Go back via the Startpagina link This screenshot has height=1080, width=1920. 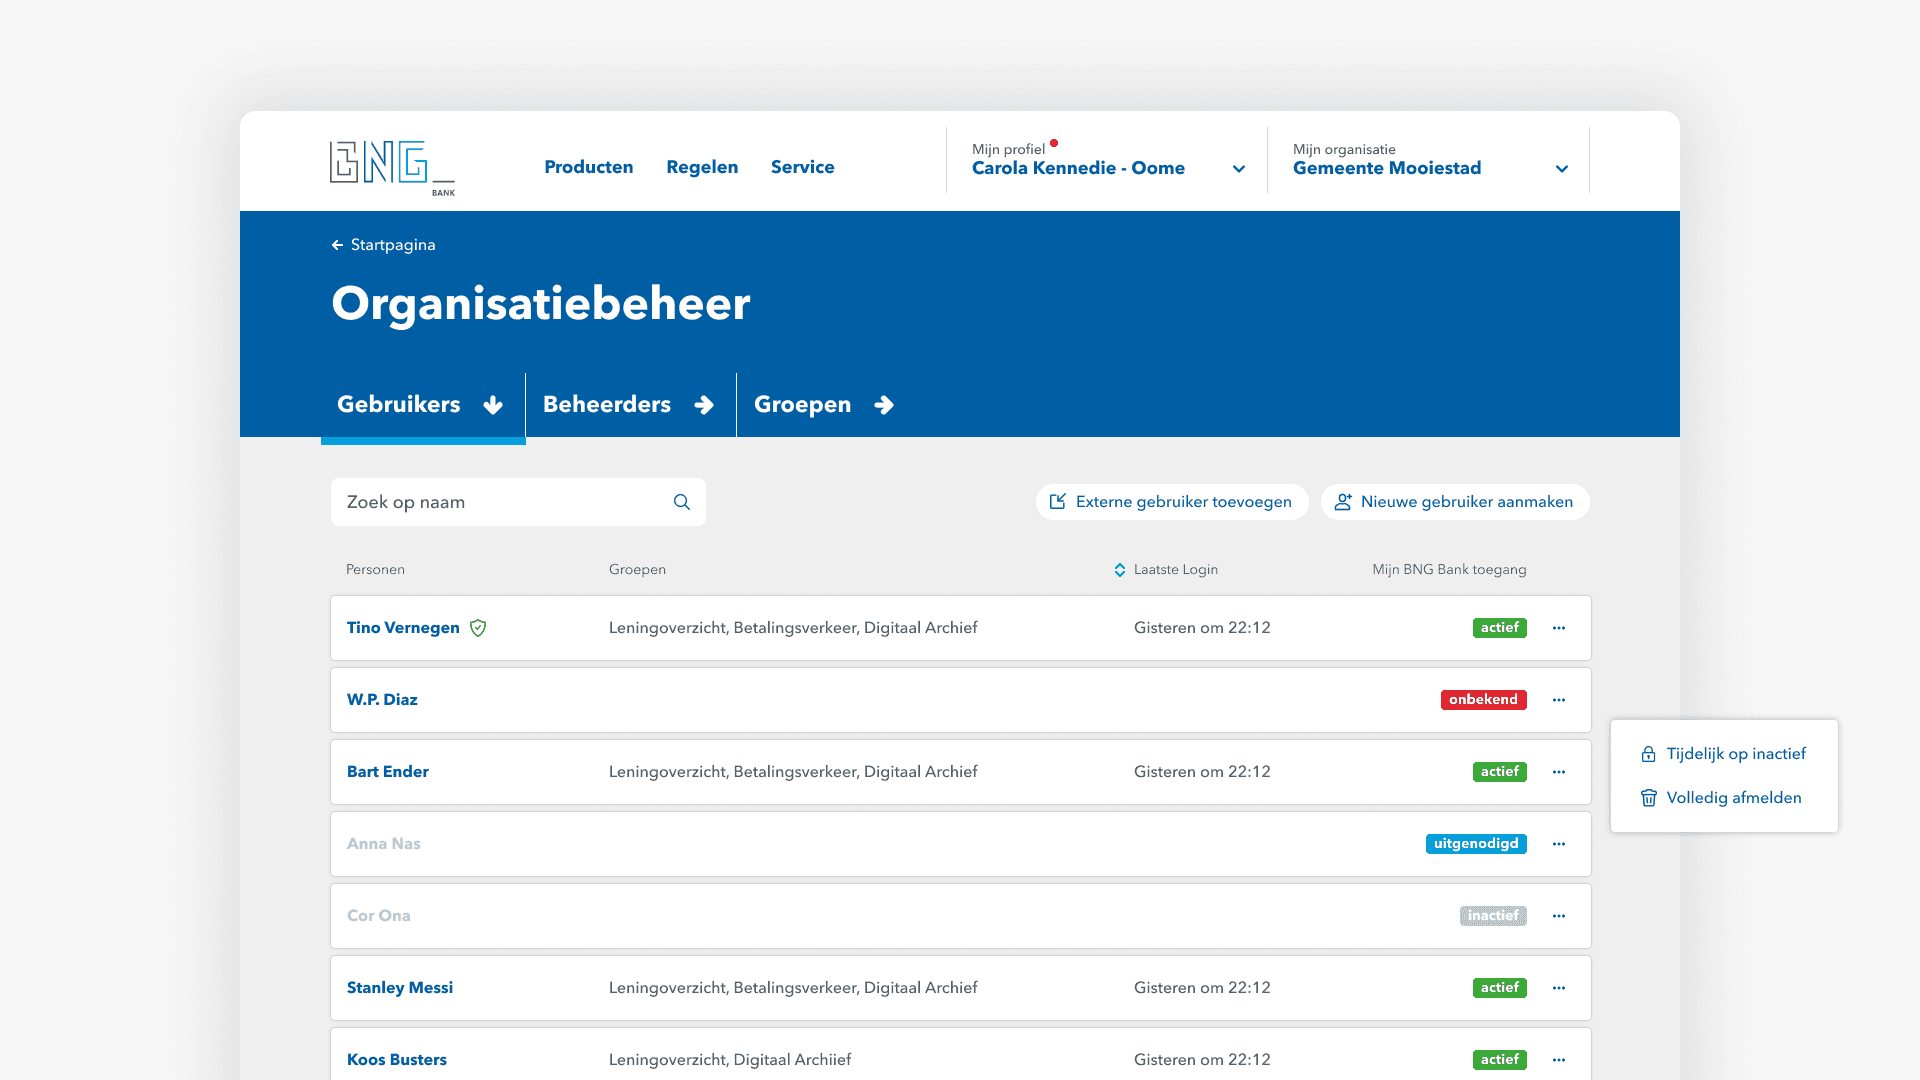pyautogui.click(x=384, y=245)
